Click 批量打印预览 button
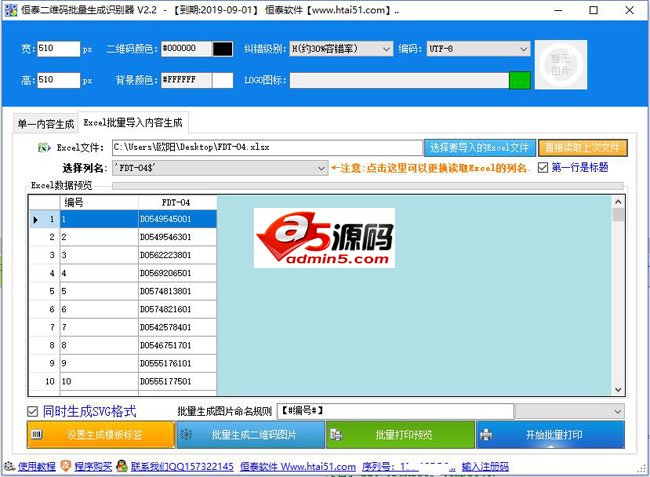650x477 pixels. click(x=400, y=435)
